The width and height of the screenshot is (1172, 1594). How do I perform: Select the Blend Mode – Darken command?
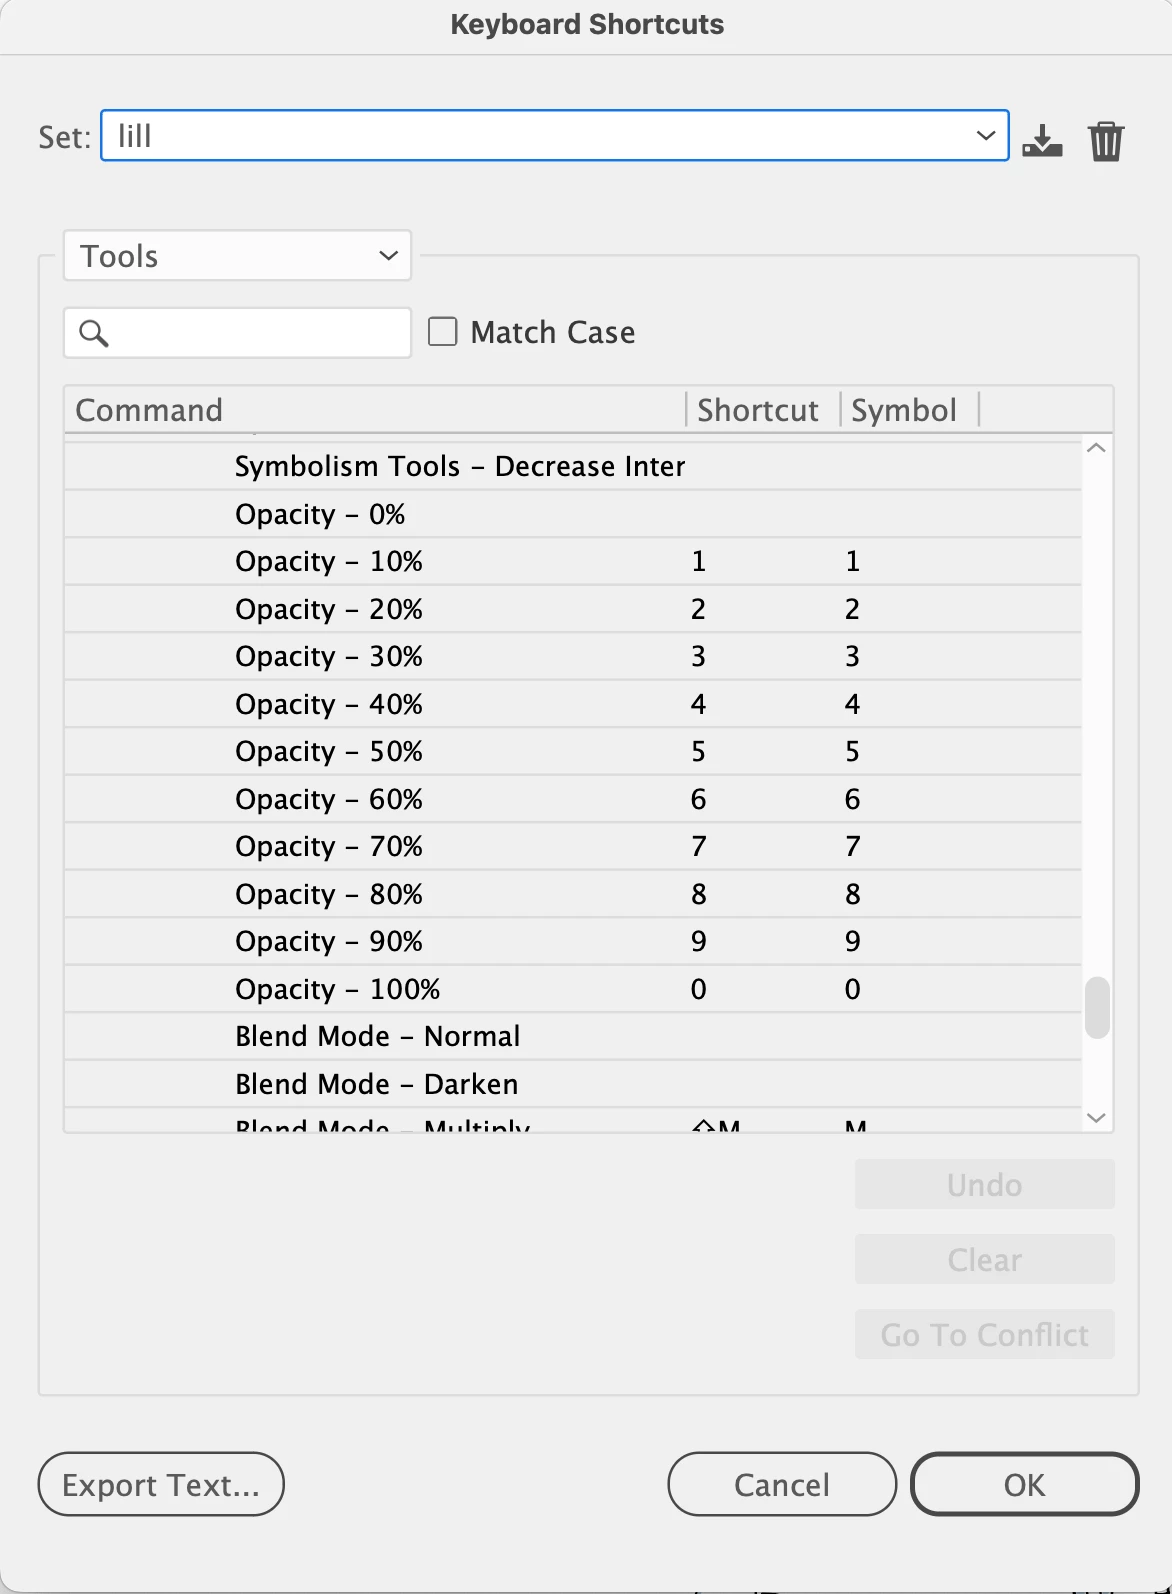pyautogui.click(x=377, y=1084)
